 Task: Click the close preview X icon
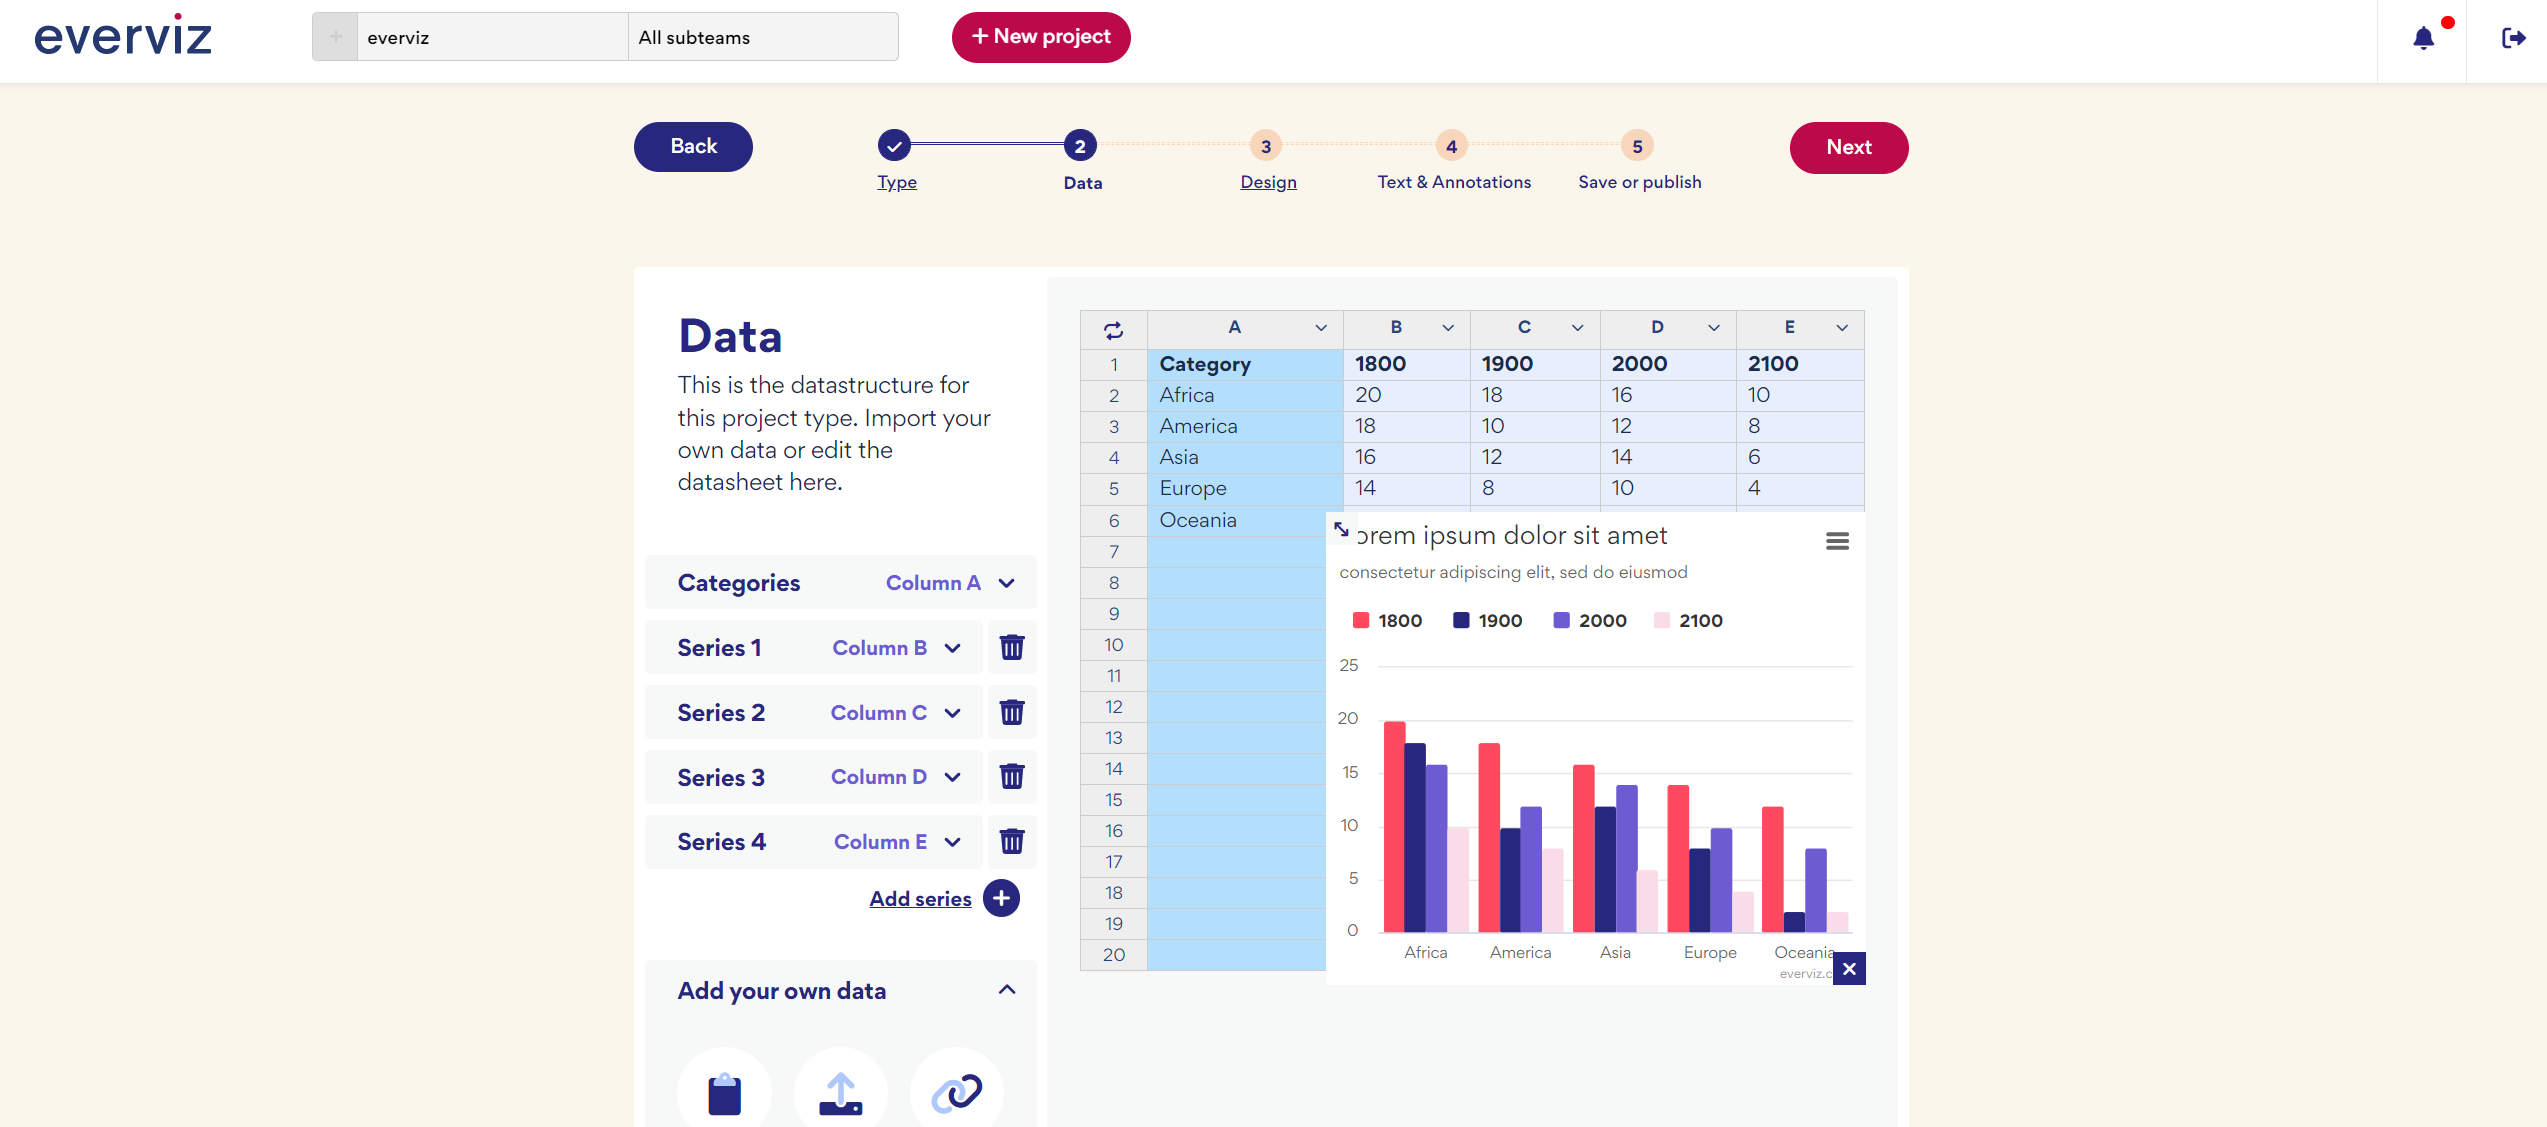[x=1850, y=968]
